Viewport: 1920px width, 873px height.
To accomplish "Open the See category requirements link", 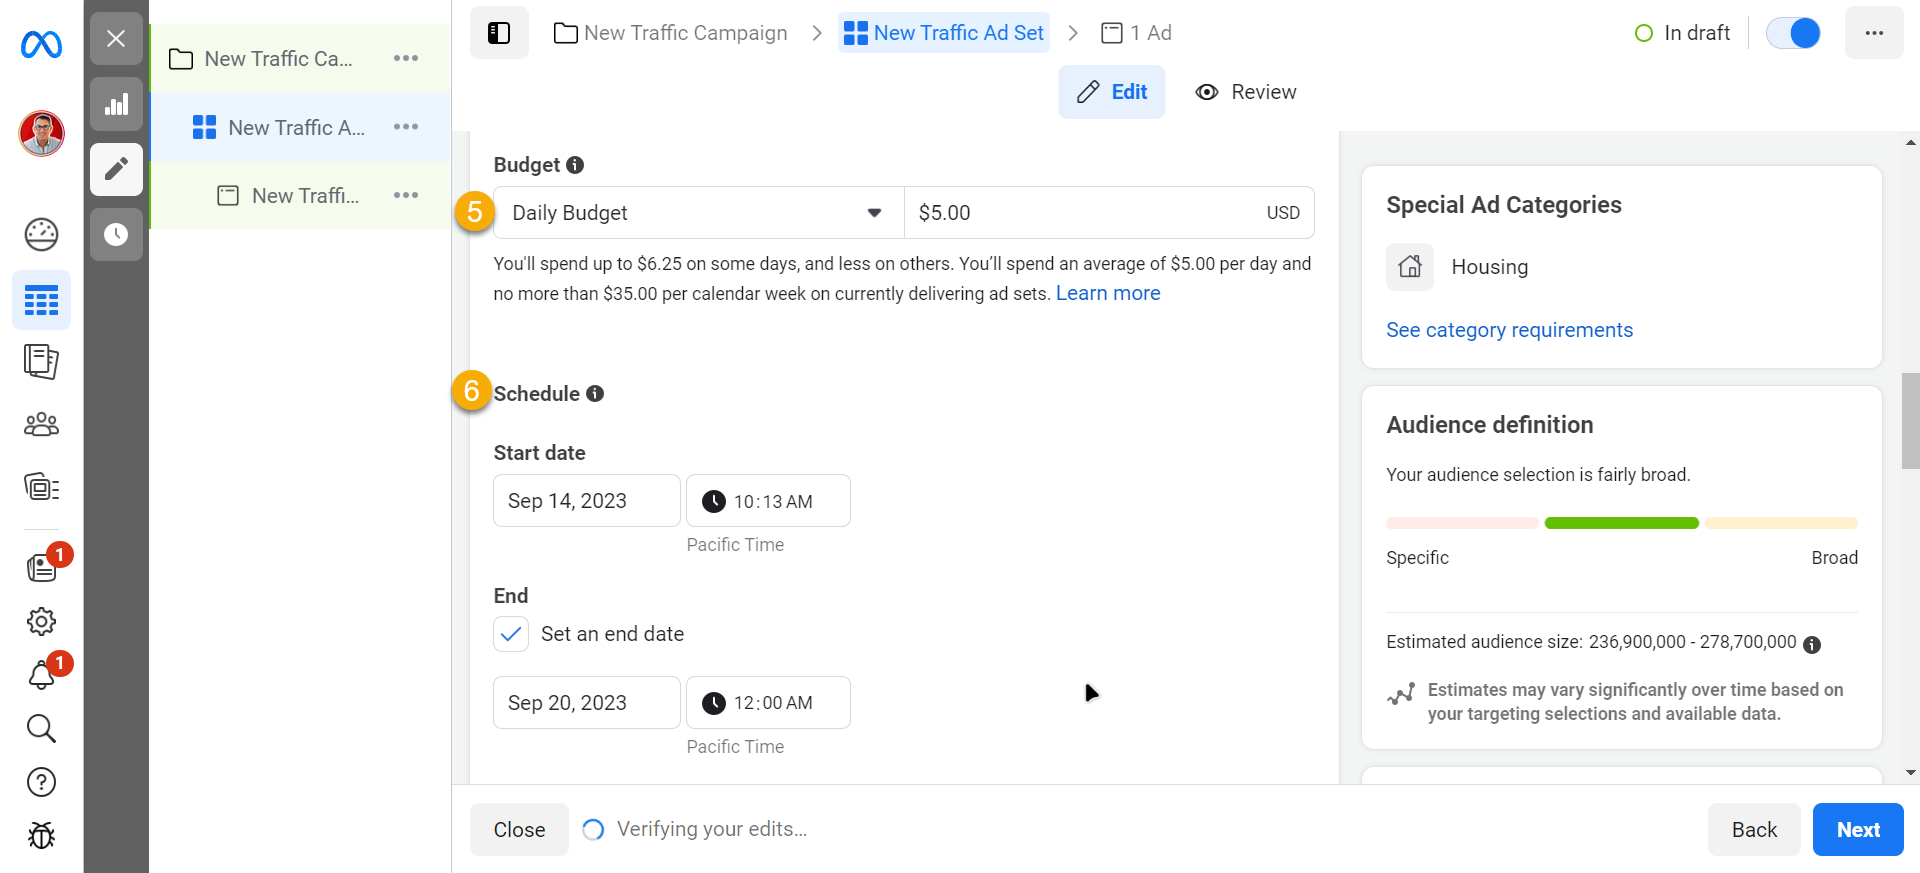I will pos(1509,330).
